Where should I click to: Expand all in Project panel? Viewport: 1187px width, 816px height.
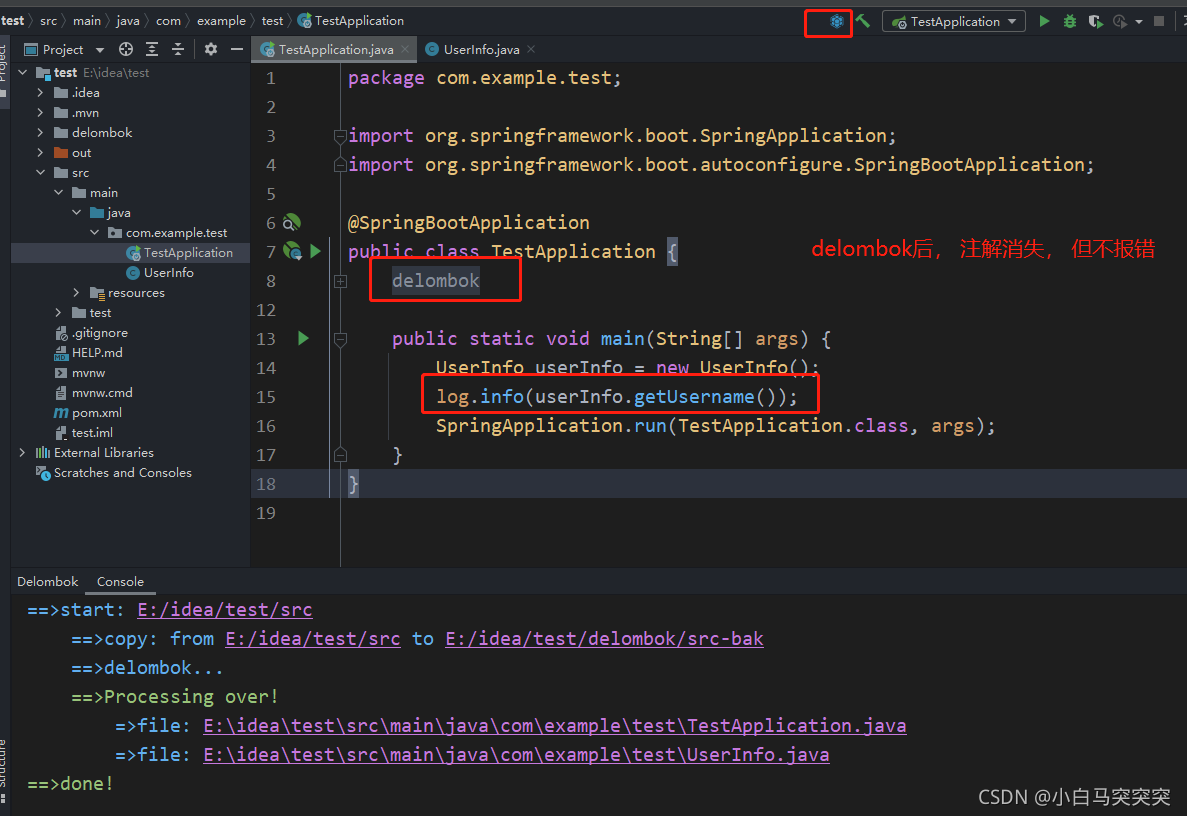(x=152, y=49)
